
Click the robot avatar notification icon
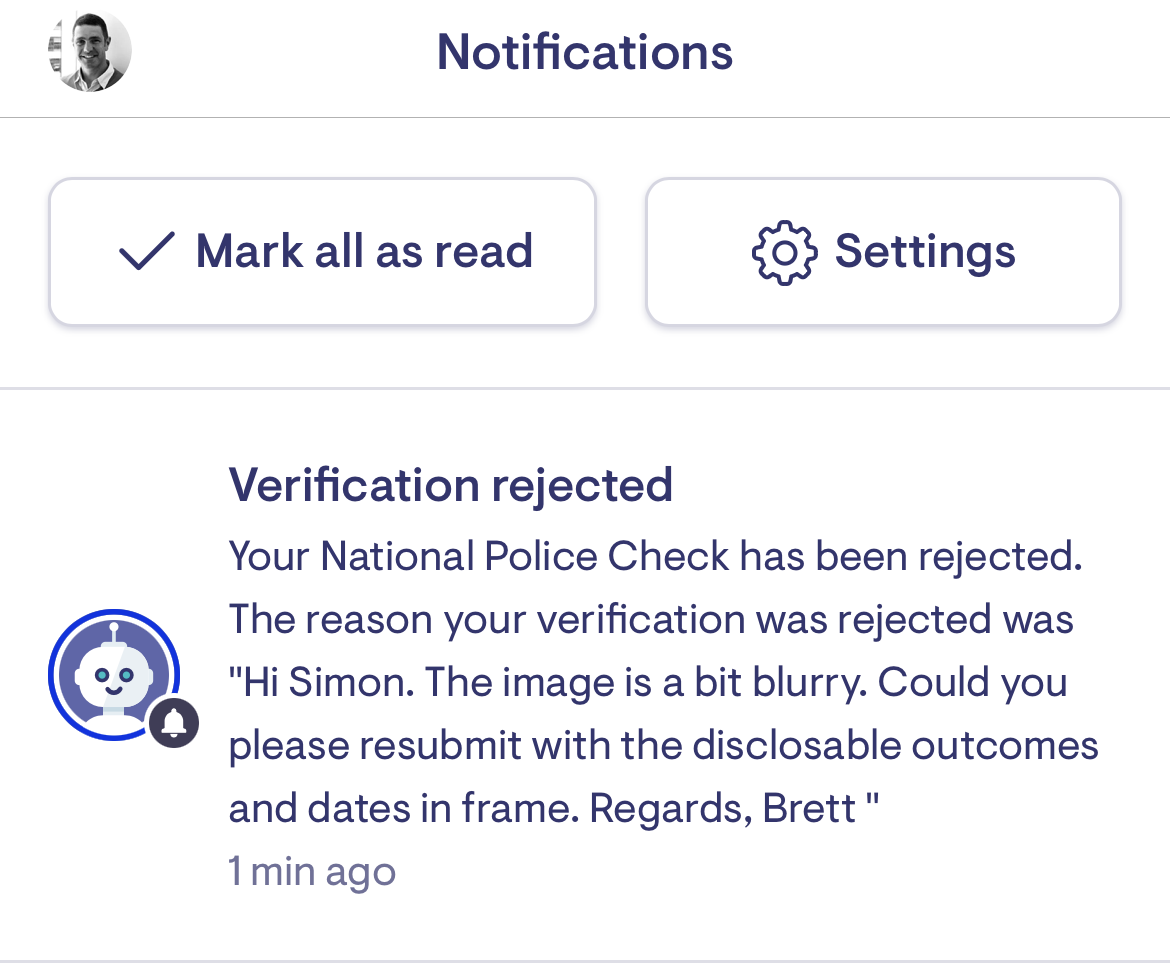click(x=113, y=676)
